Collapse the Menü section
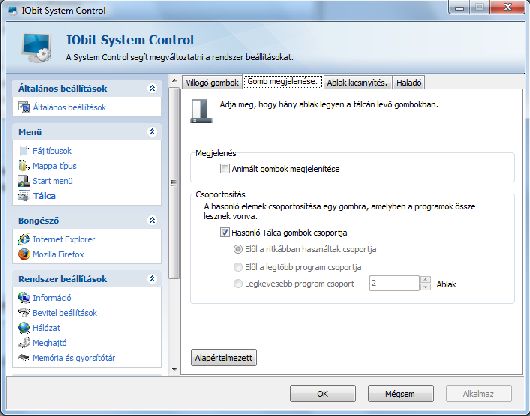The height and width of the screenshot is (416, 530). 152,131
